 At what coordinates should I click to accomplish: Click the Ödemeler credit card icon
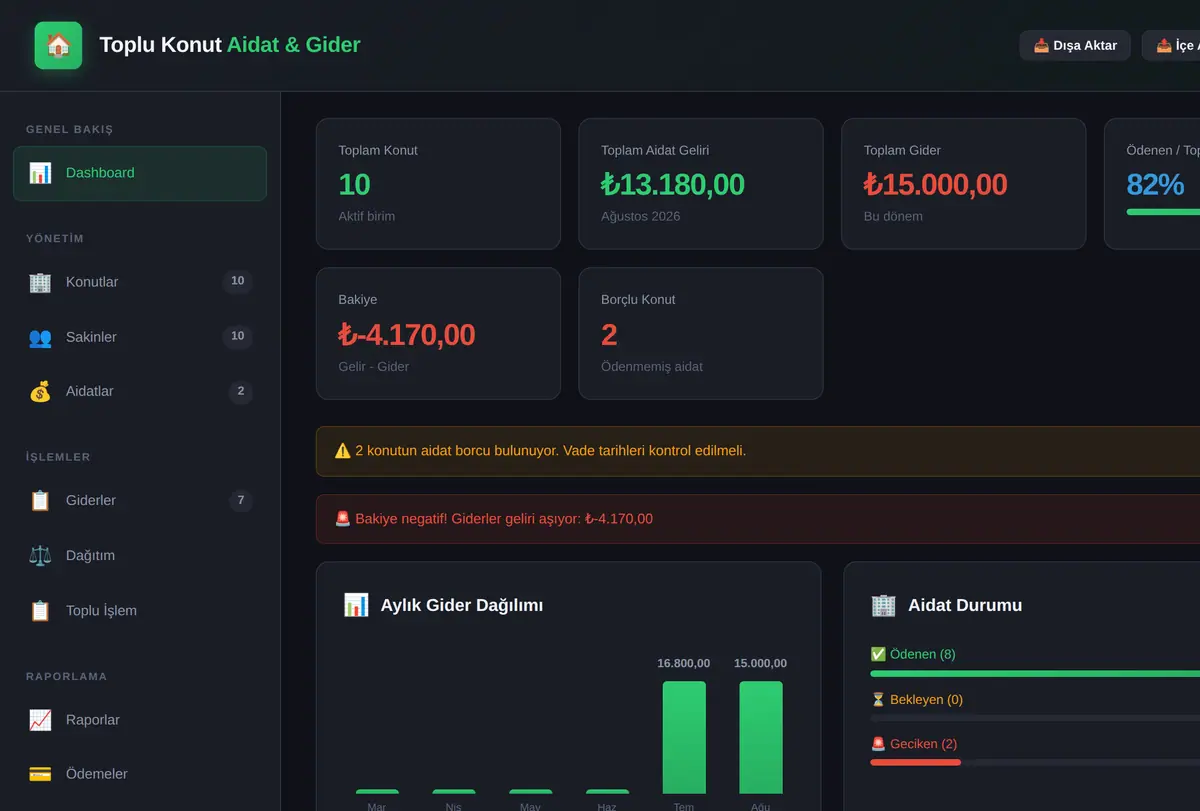click(x=40, y=774)
